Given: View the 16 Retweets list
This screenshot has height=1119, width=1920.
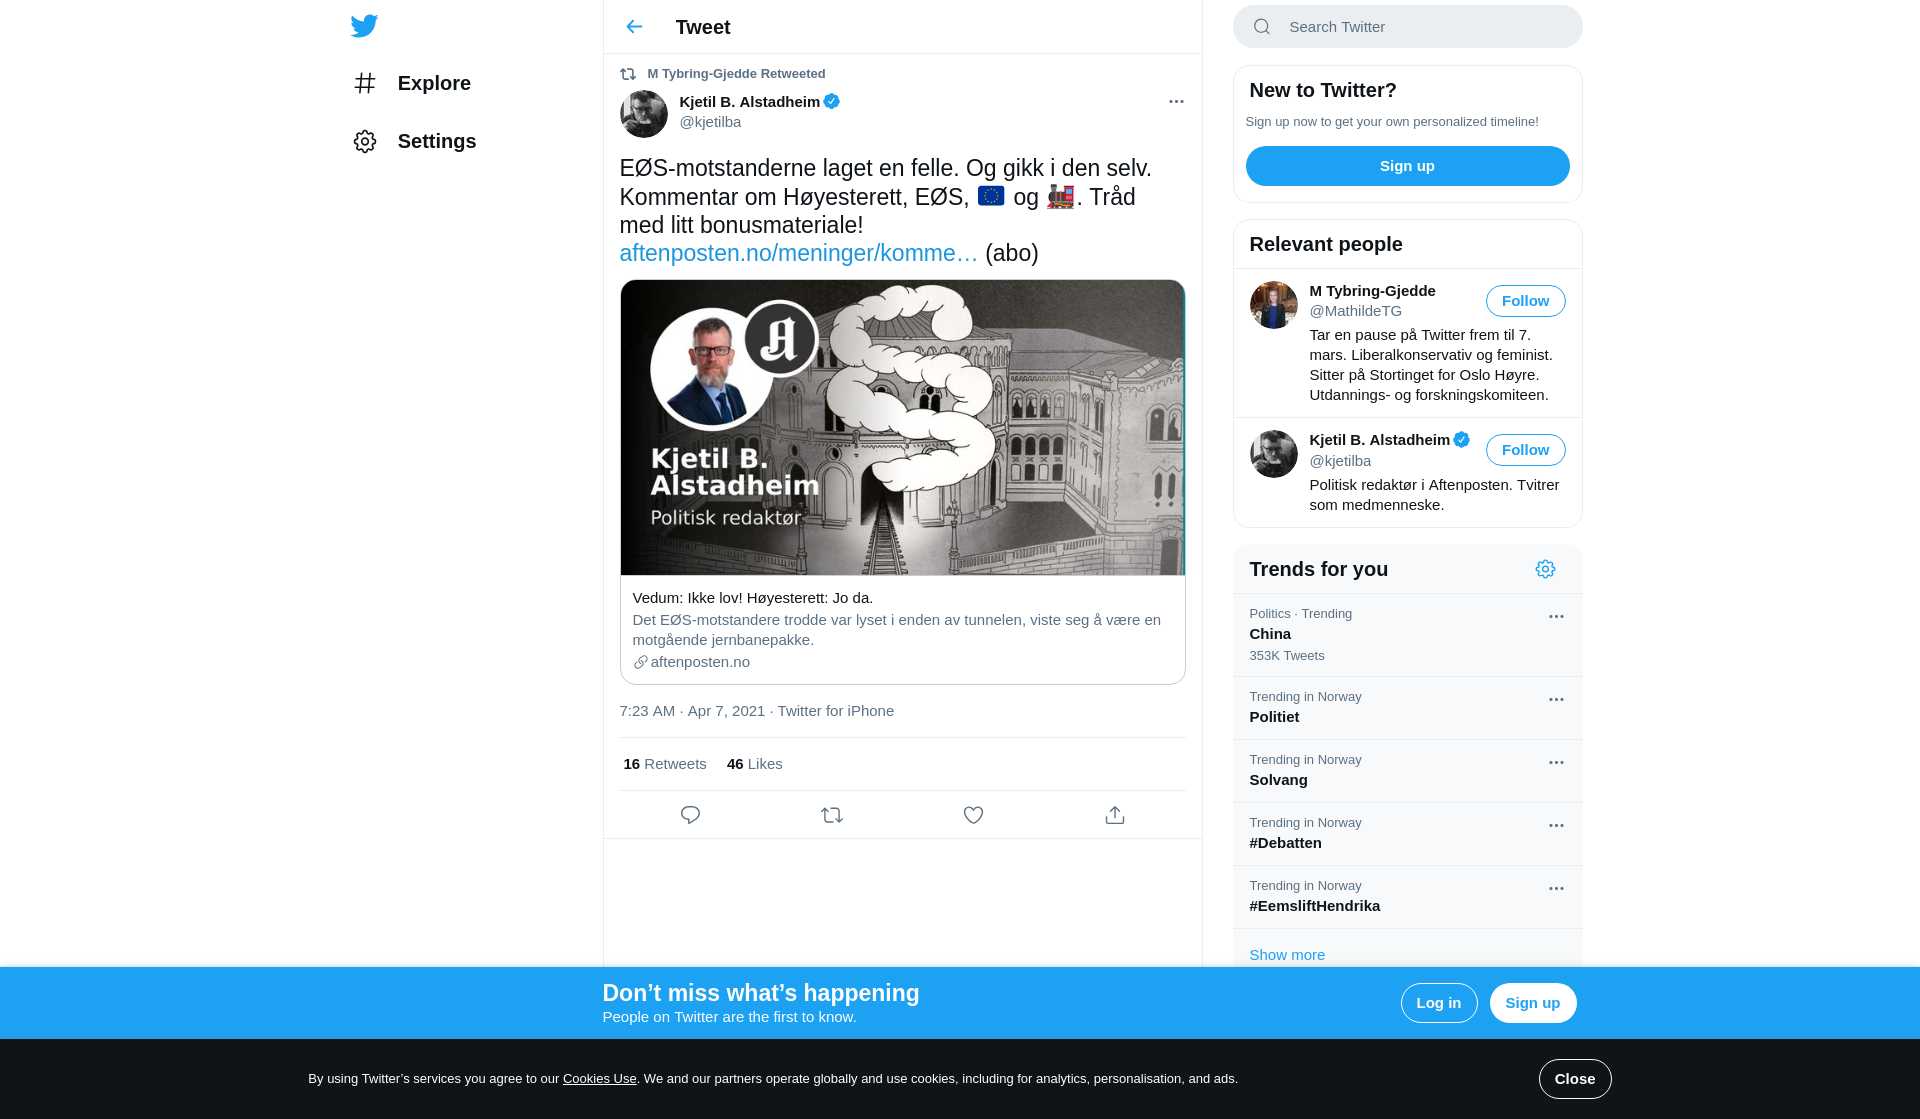Looking at the screenshot, I should coord(665,764).
